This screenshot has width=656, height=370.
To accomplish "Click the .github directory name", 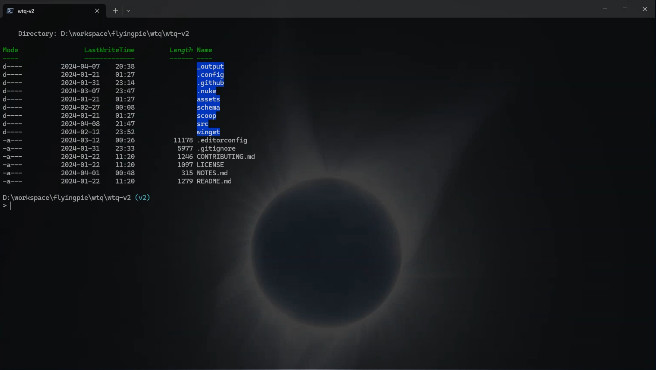I will click(210, 83).
